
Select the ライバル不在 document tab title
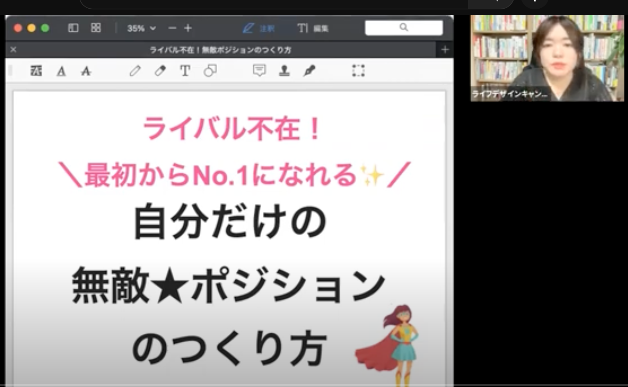pos(220,50)
